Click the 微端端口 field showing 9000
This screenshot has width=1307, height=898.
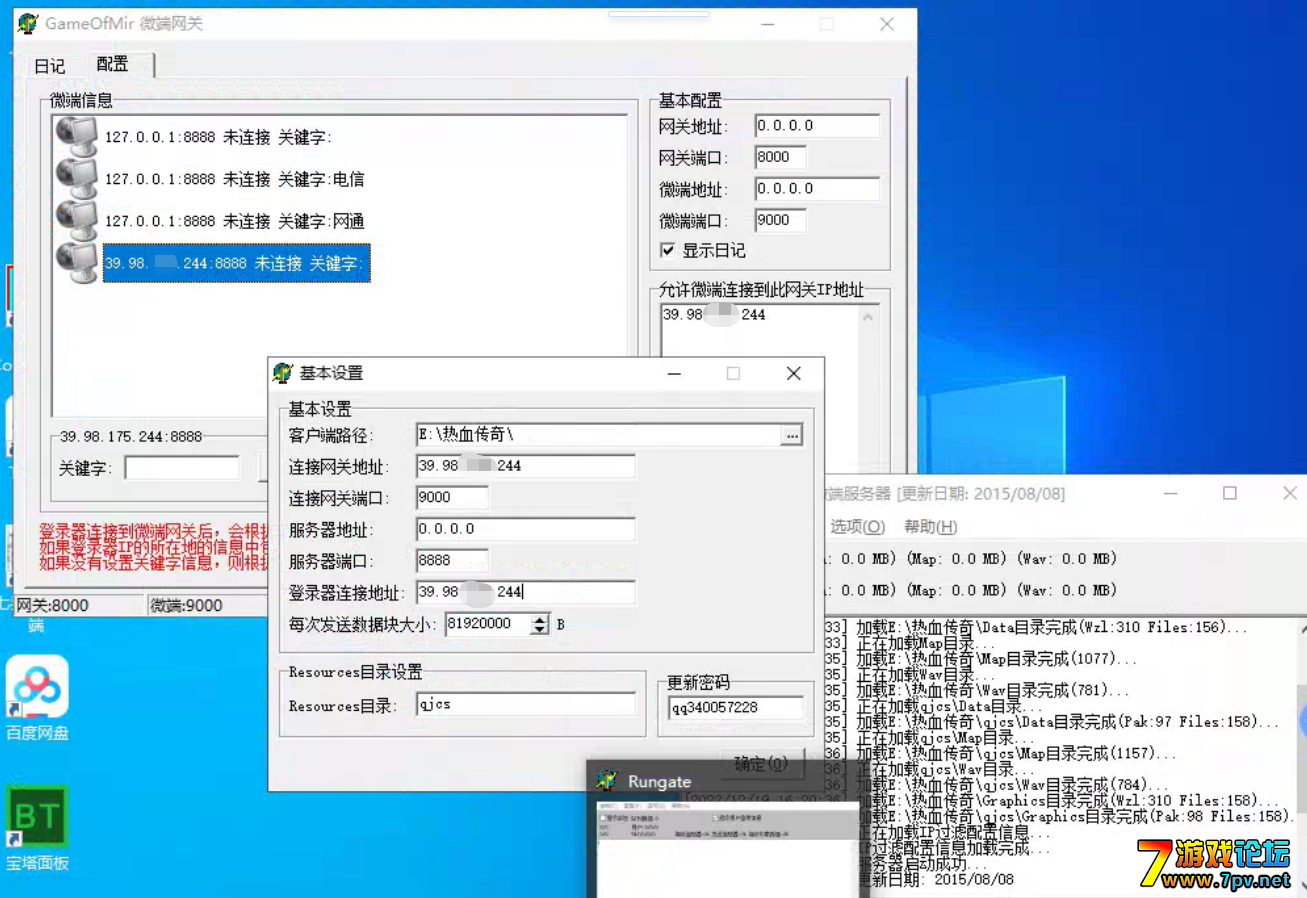780,220
